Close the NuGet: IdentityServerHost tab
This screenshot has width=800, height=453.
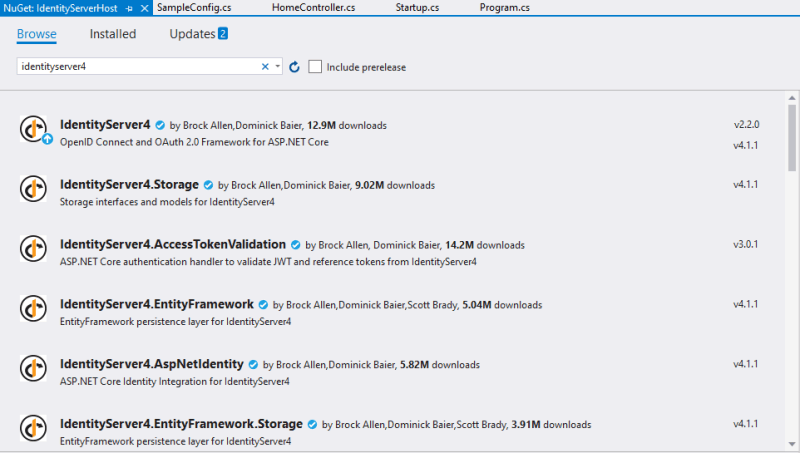tap(144, 8)
